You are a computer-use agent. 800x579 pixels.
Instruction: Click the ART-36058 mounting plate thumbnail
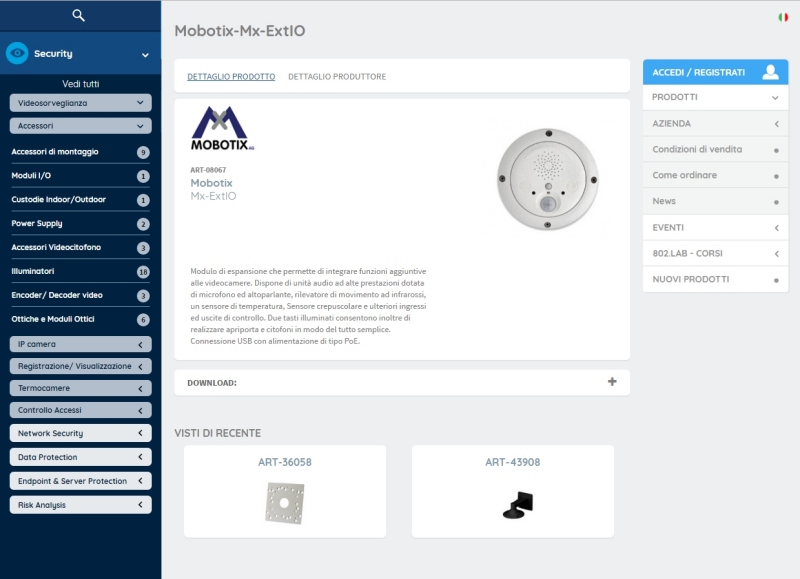285,502
